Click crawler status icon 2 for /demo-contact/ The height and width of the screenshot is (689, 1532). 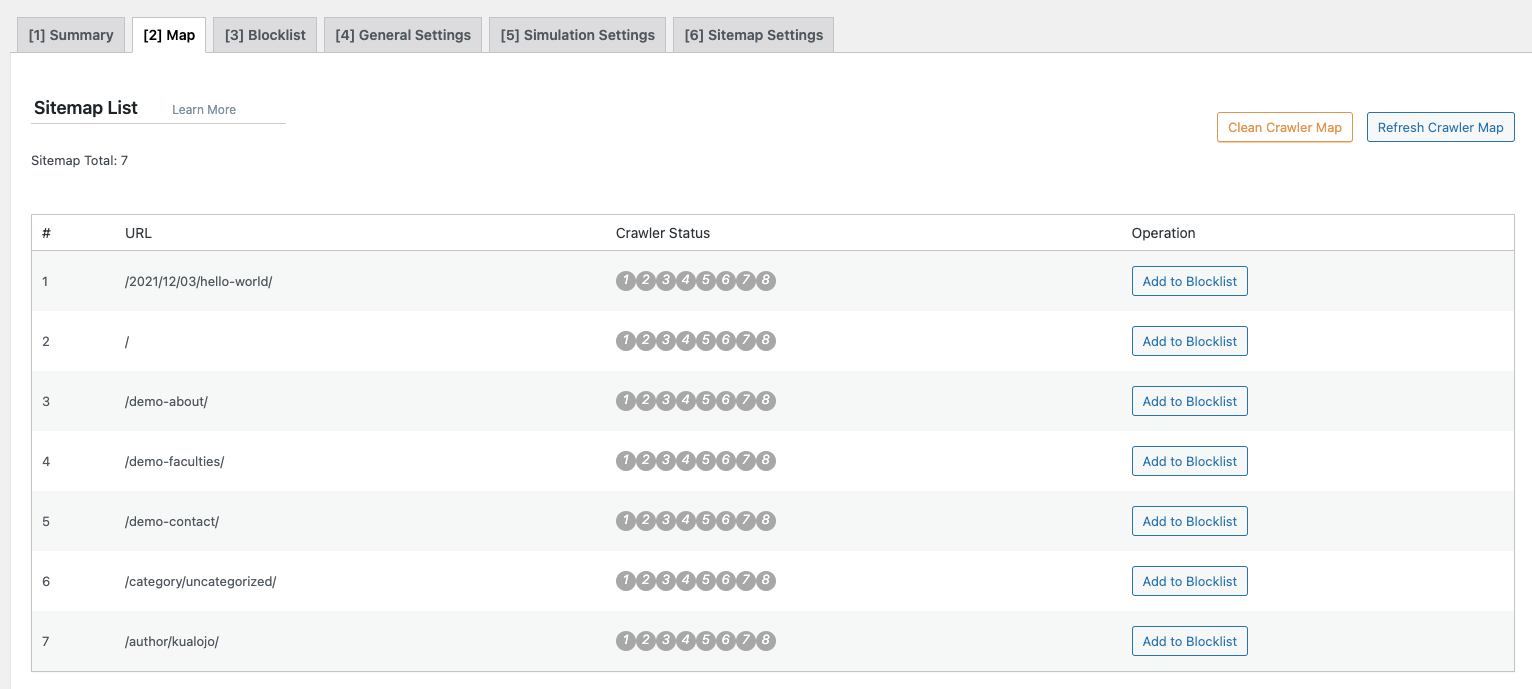646,521
